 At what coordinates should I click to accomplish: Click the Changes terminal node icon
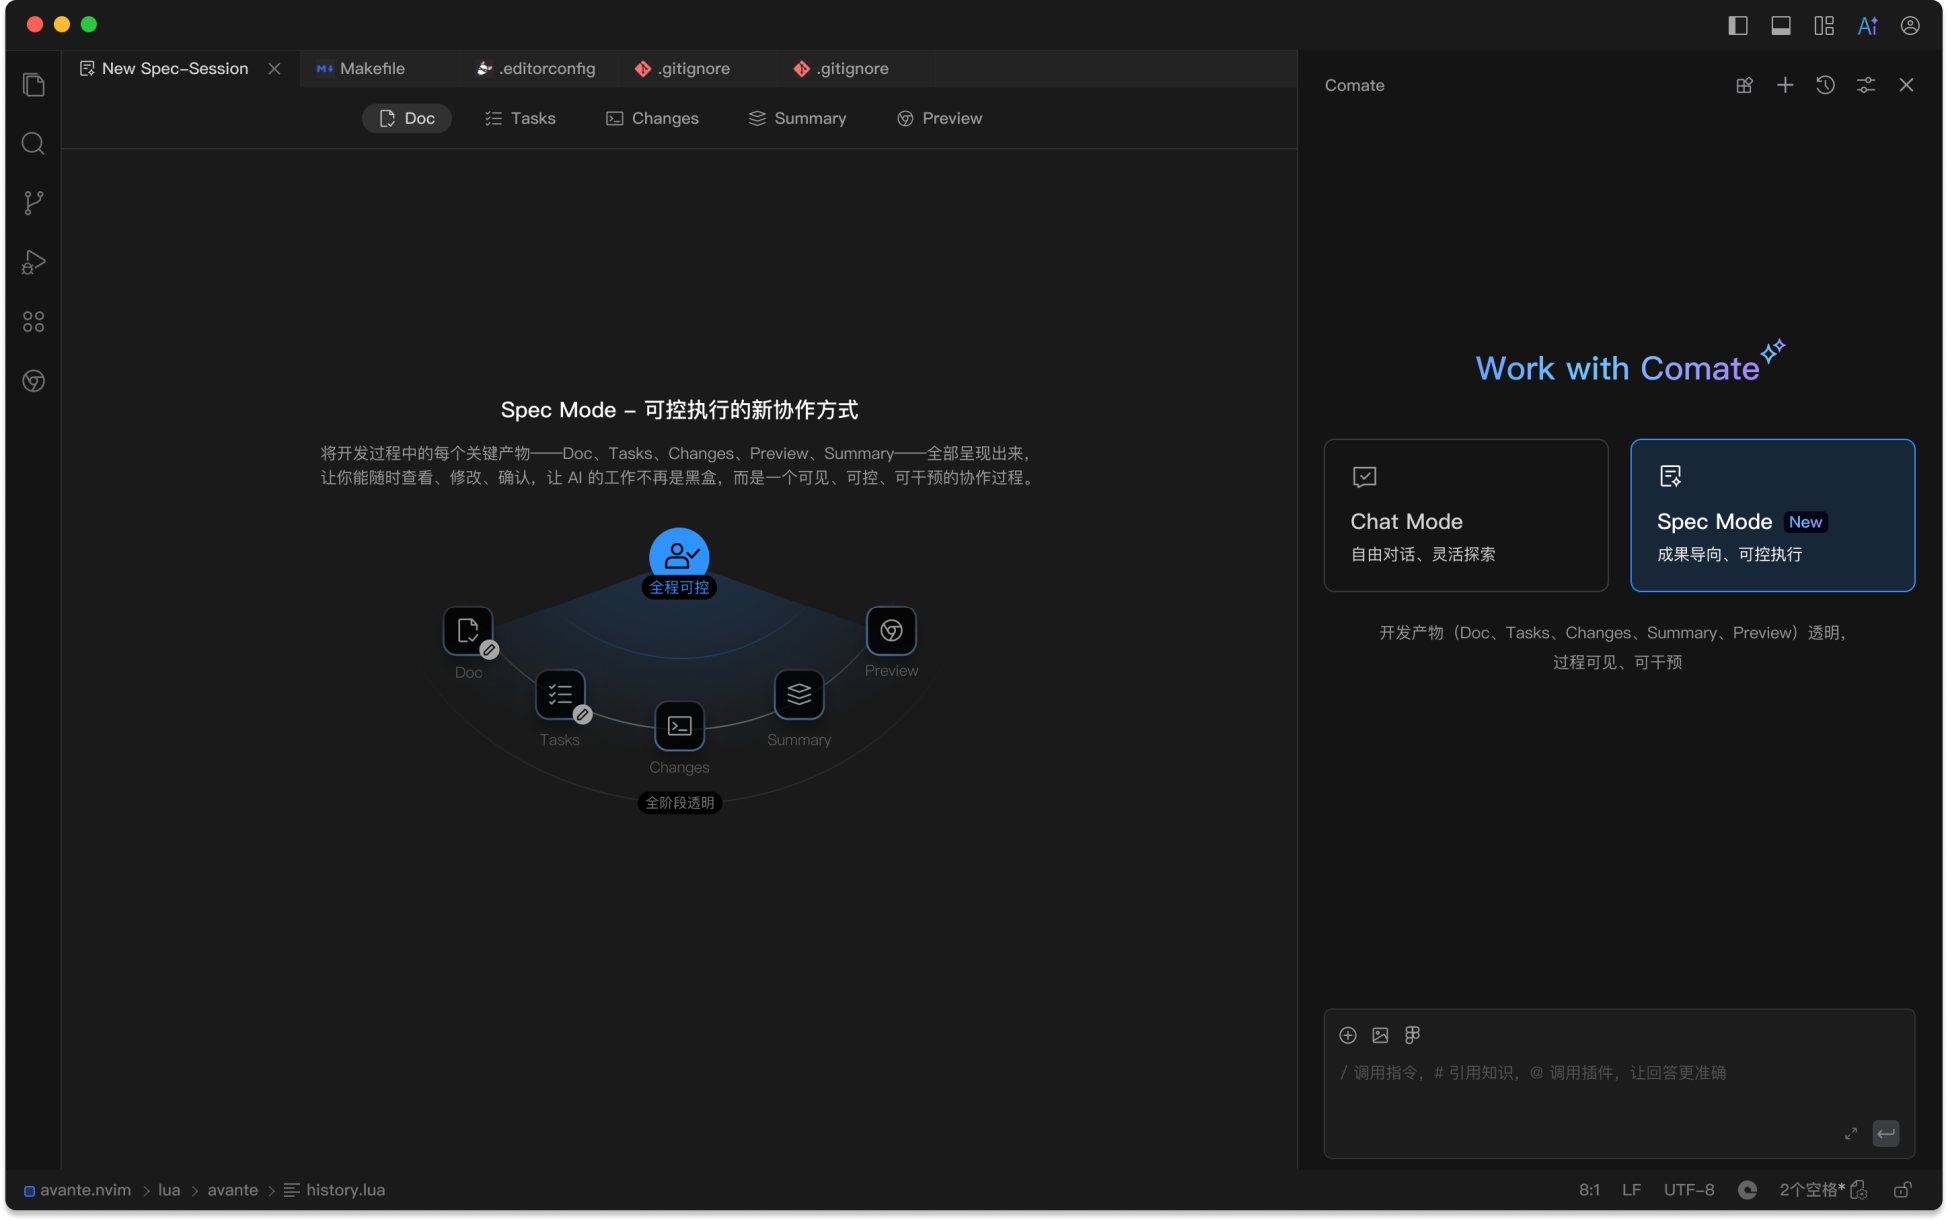(x=679, y=726)
